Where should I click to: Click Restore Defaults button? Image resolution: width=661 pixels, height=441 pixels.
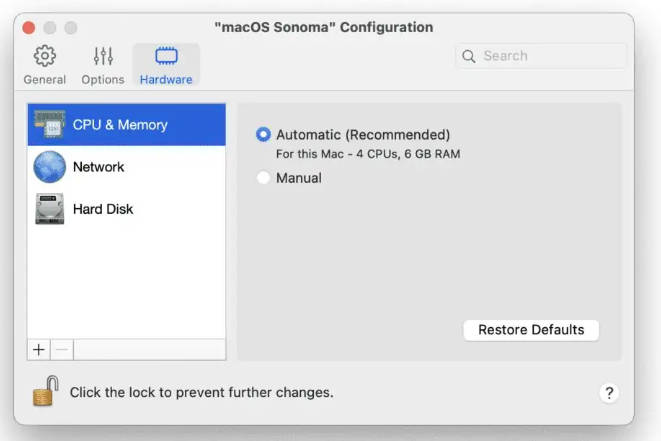tap(531, 330)
